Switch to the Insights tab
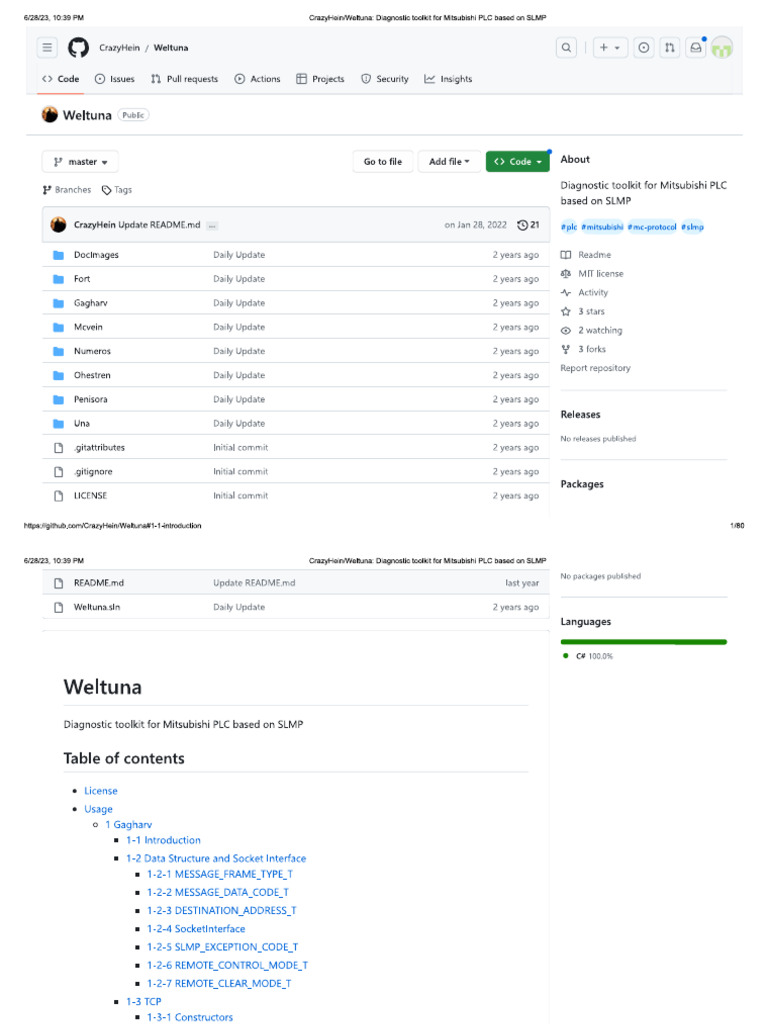The width and height of the screenshot is (768, 1024). pyautogui.click(x=448, y=79)
